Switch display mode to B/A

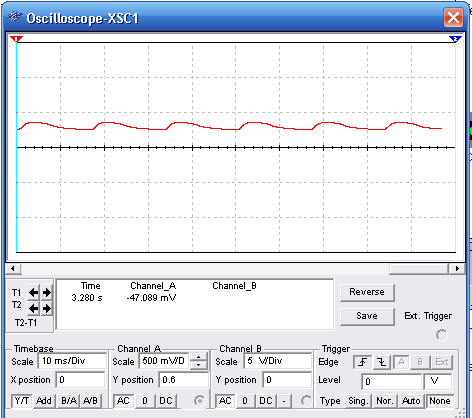(x=69, y=400)
